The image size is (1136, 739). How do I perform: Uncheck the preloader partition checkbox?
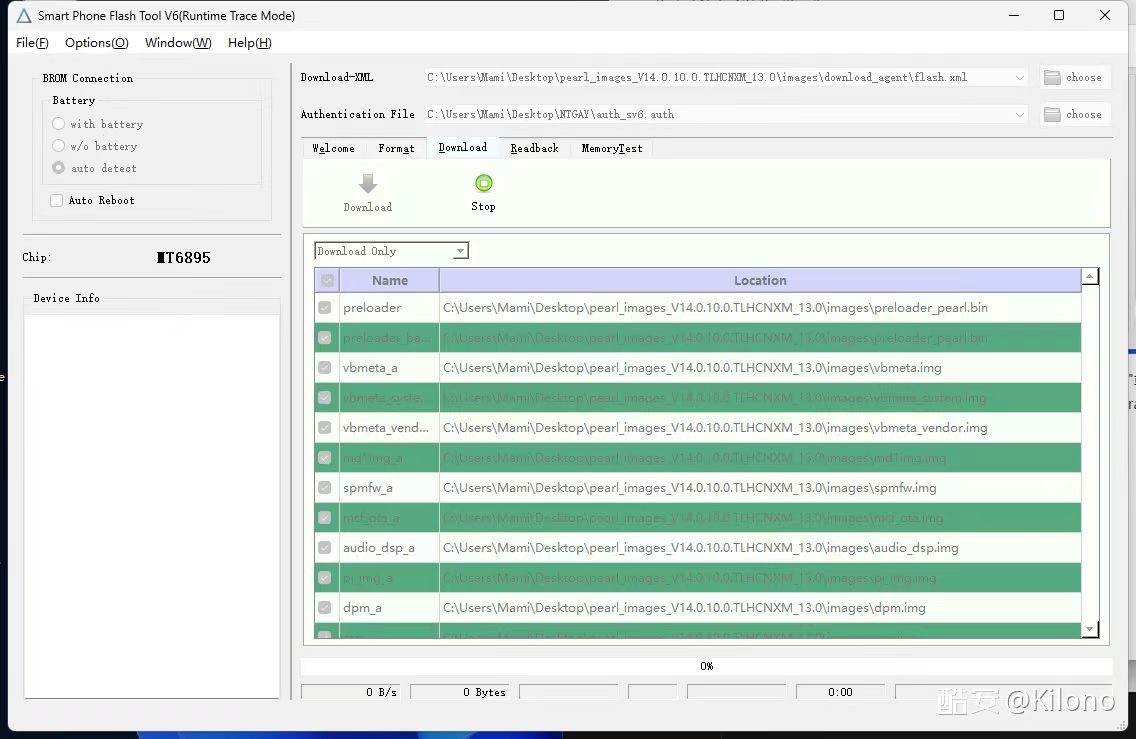pos(325,308)
